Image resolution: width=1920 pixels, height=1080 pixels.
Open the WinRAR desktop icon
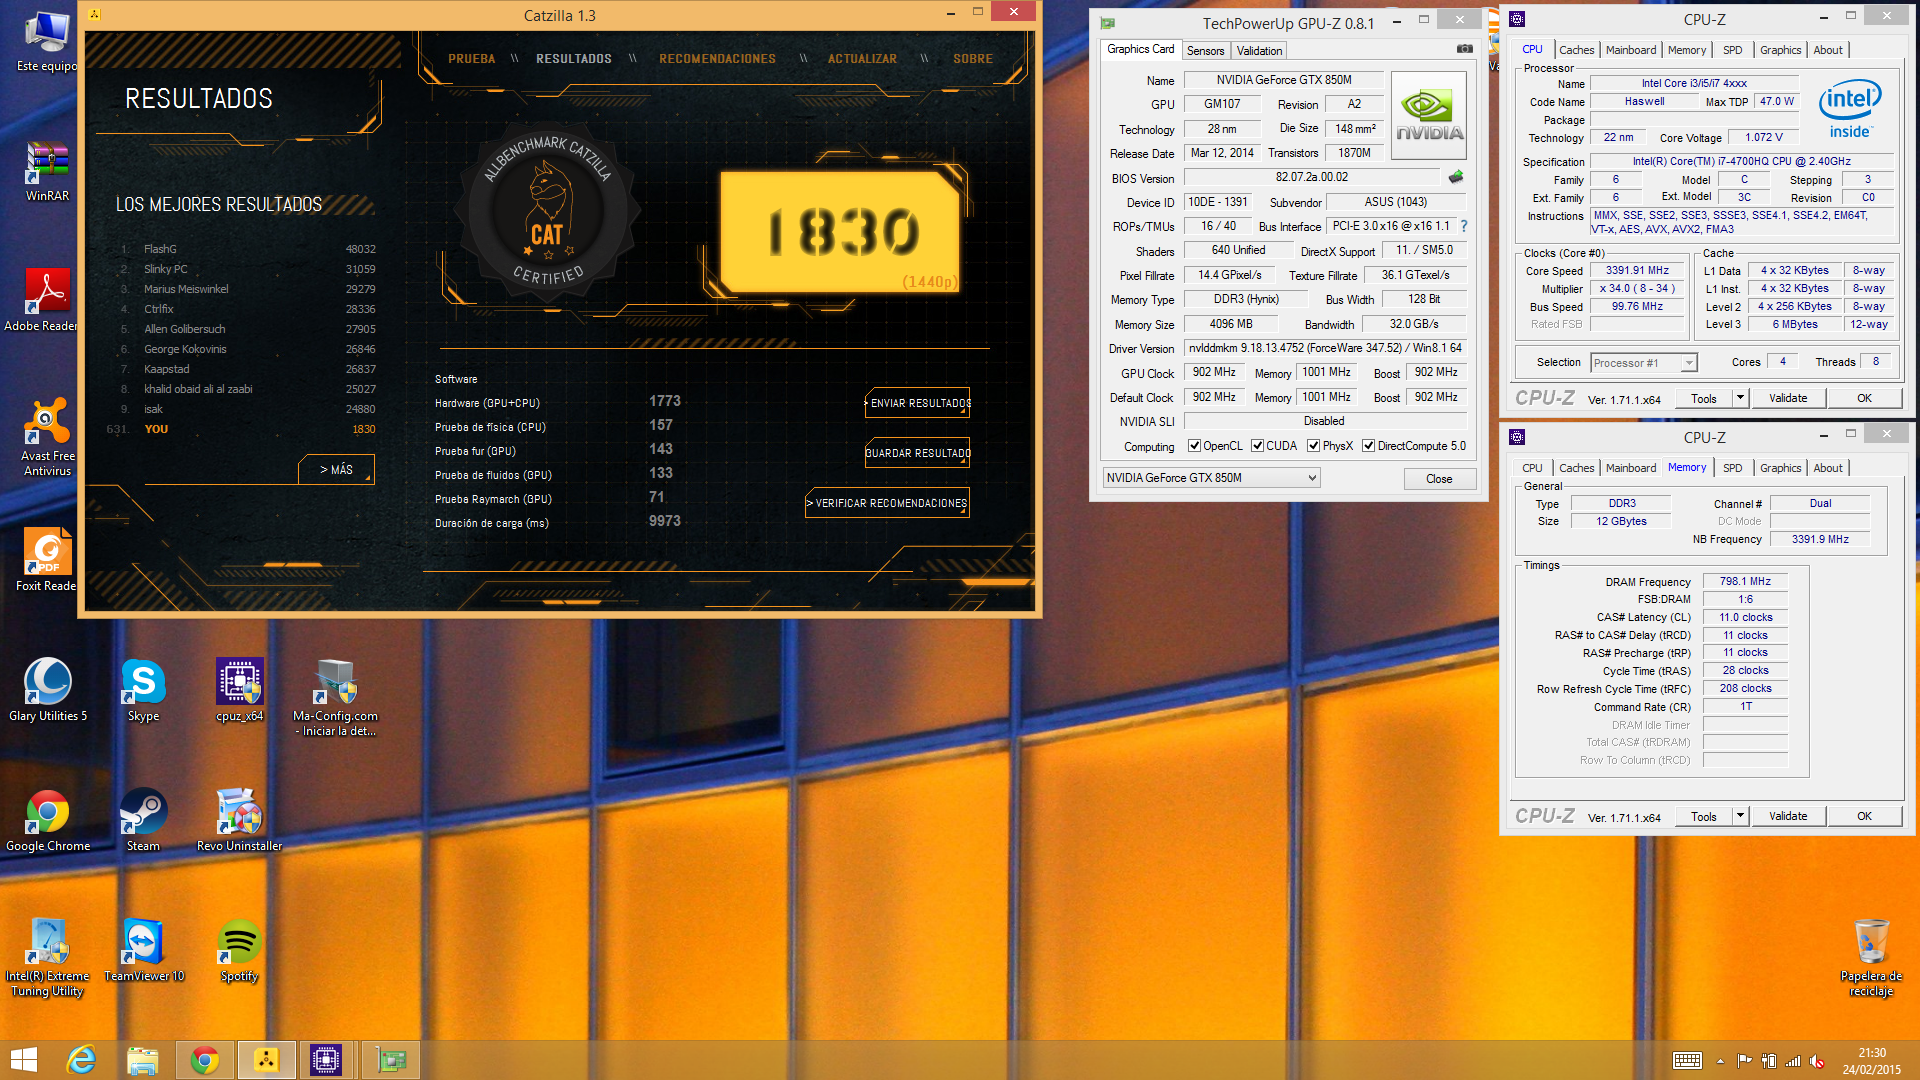47,170
